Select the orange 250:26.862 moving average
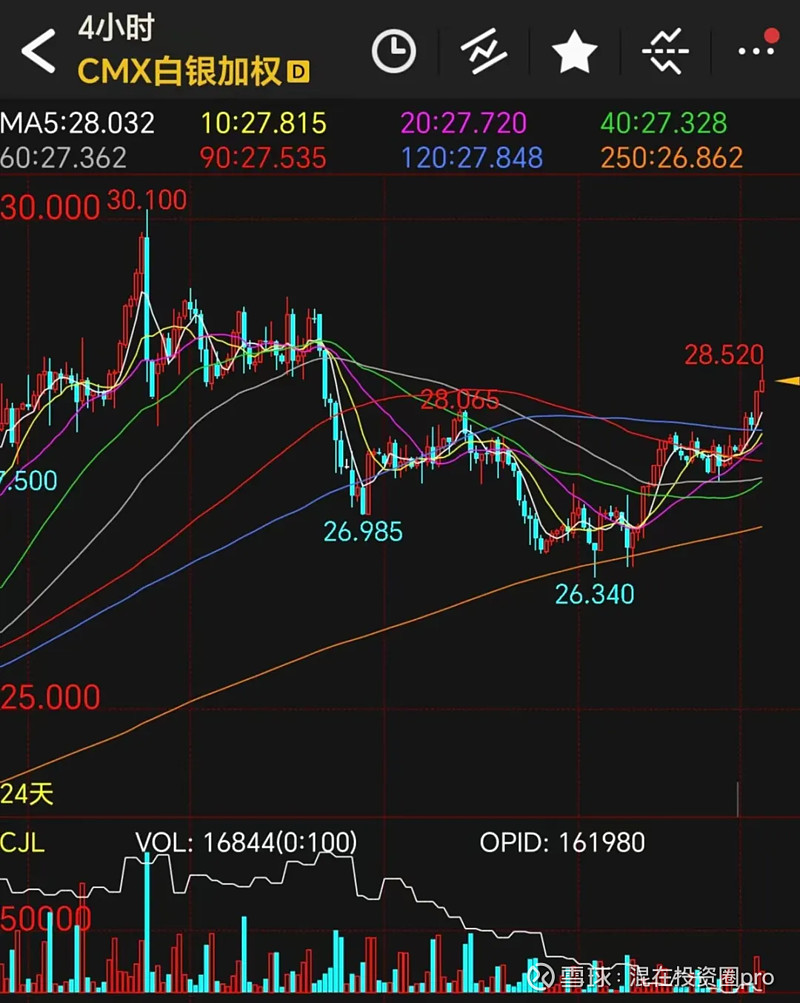This screenshot has width=800, height=1003. pos(672,158)
